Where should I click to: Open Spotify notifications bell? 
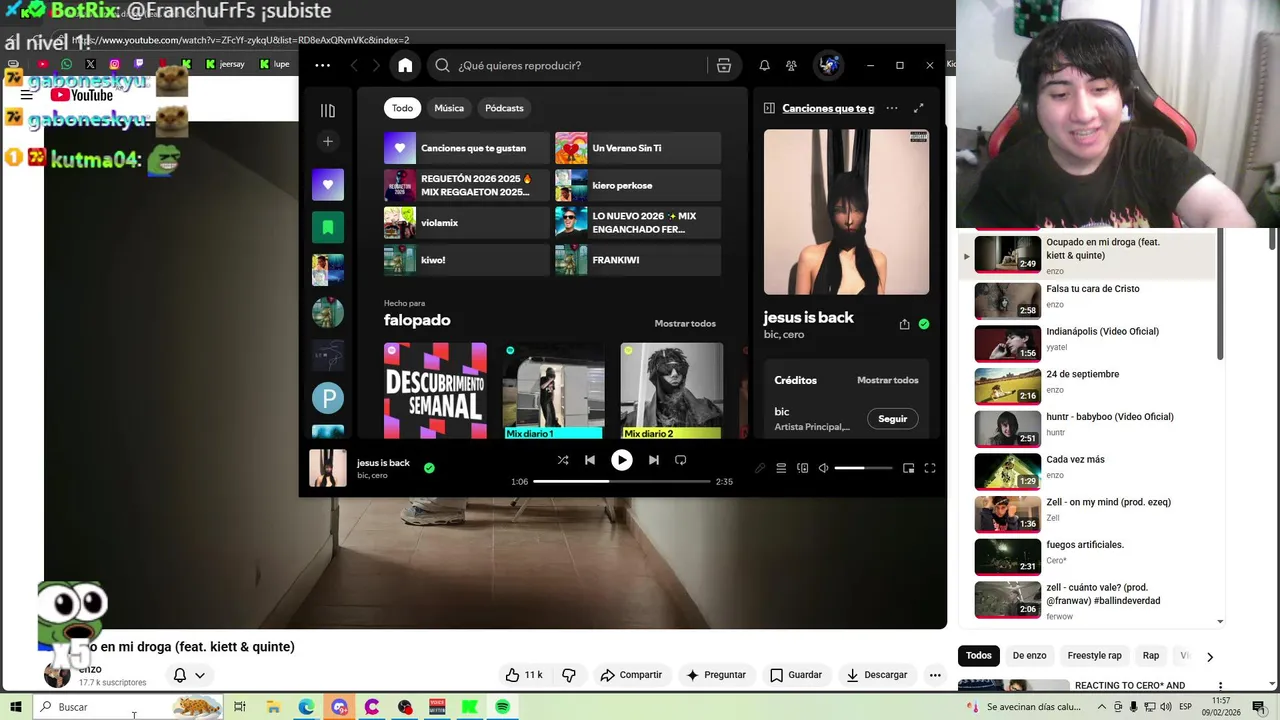pyautogui.click(x=764, y=65)
